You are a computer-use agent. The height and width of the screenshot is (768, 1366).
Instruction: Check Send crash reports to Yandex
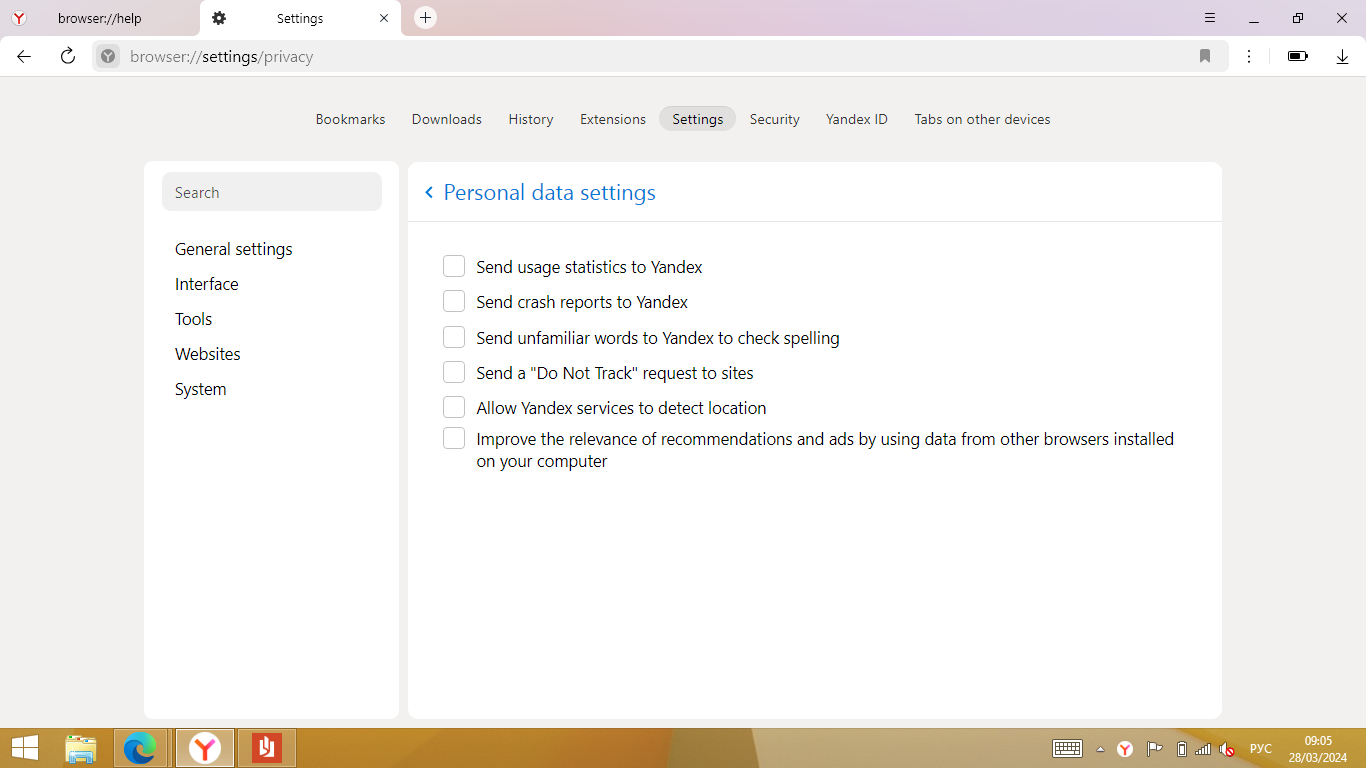pos(454,301)
